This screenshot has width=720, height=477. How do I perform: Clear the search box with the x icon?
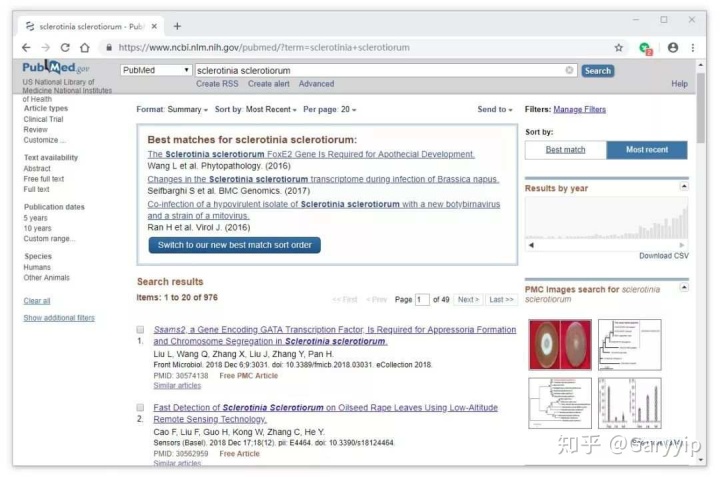(x=569, y=70)
